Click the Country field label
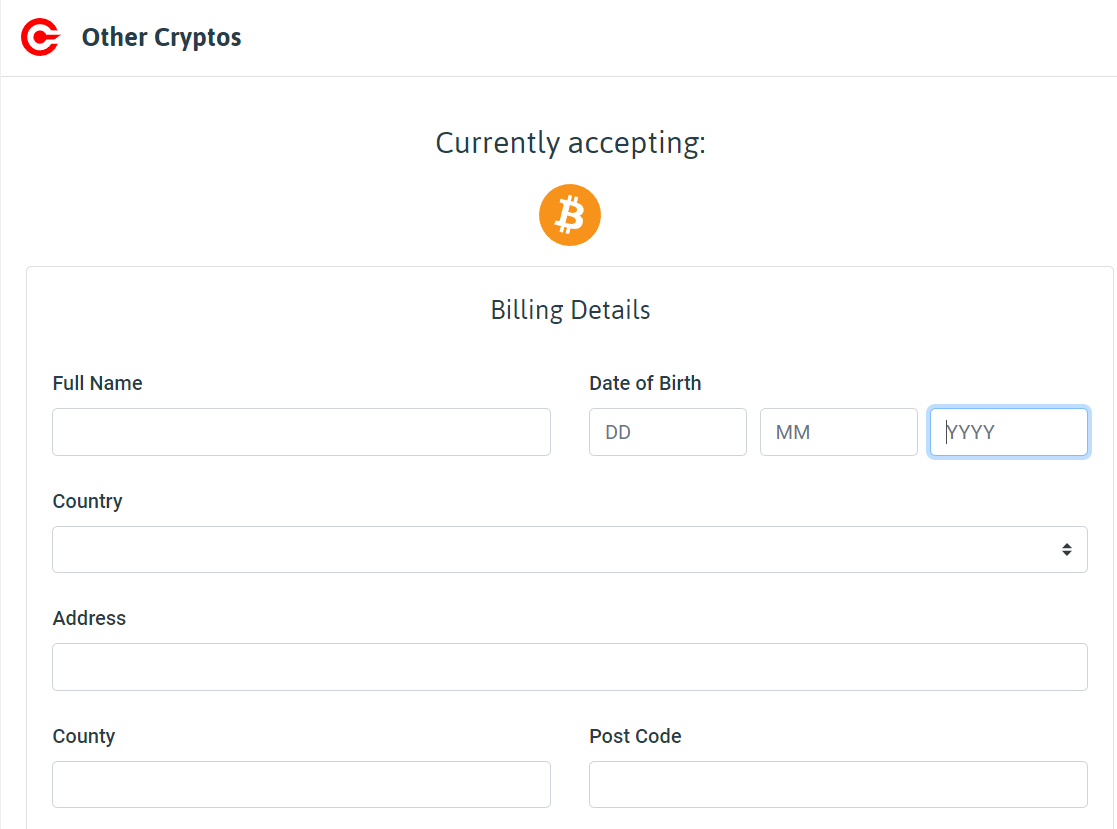The height and width of the screenshot is (829, 1117). click(88, 501)
